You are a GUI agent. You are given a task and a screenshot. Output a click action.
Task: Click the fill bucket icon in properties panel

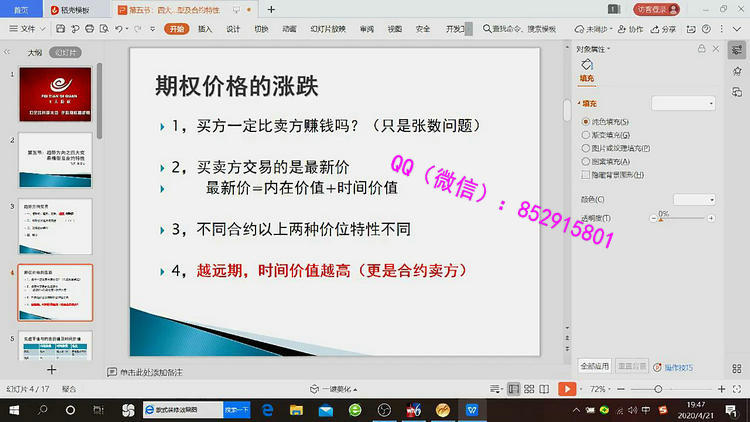click(x=587, y=64)
